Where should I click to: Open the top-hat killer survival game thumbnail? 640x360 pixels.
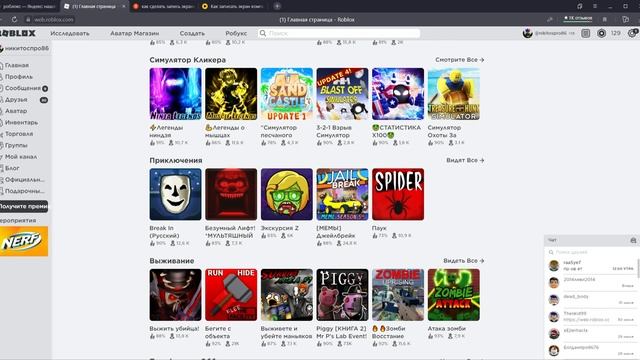pyautogui.click(x=175, y=295)
